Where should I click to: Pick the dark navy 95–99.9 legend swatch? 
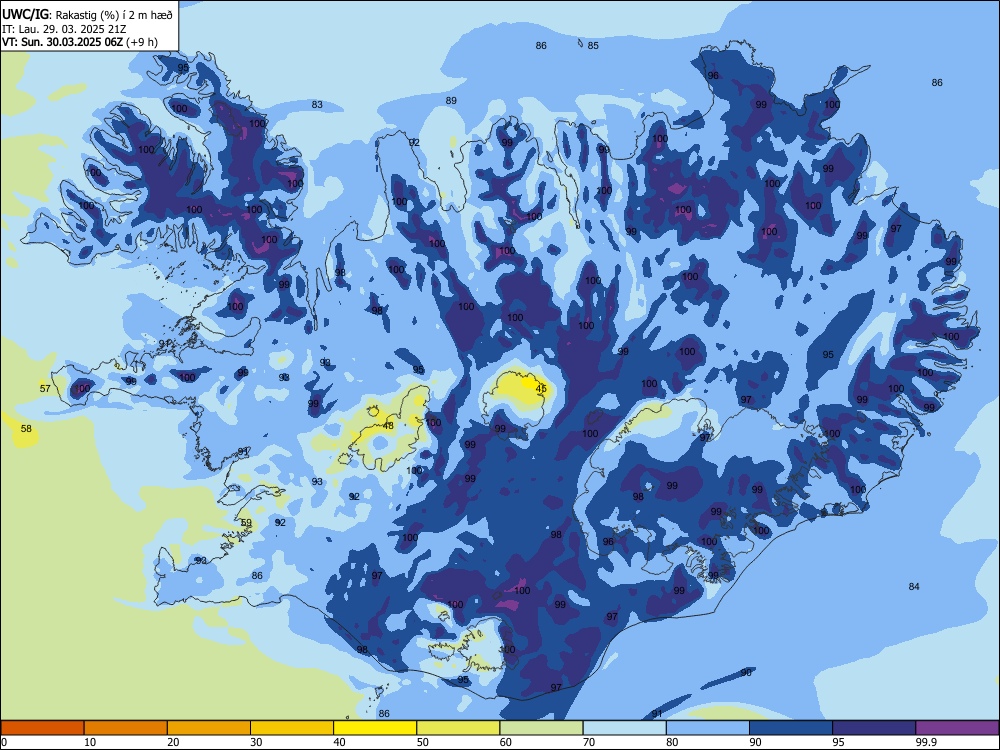(874, 728)
